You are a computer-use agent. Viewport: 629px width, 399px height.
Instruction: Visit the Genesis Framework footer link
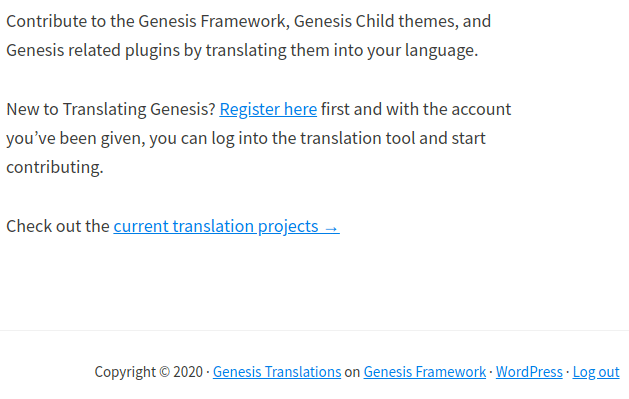[425, 372]
